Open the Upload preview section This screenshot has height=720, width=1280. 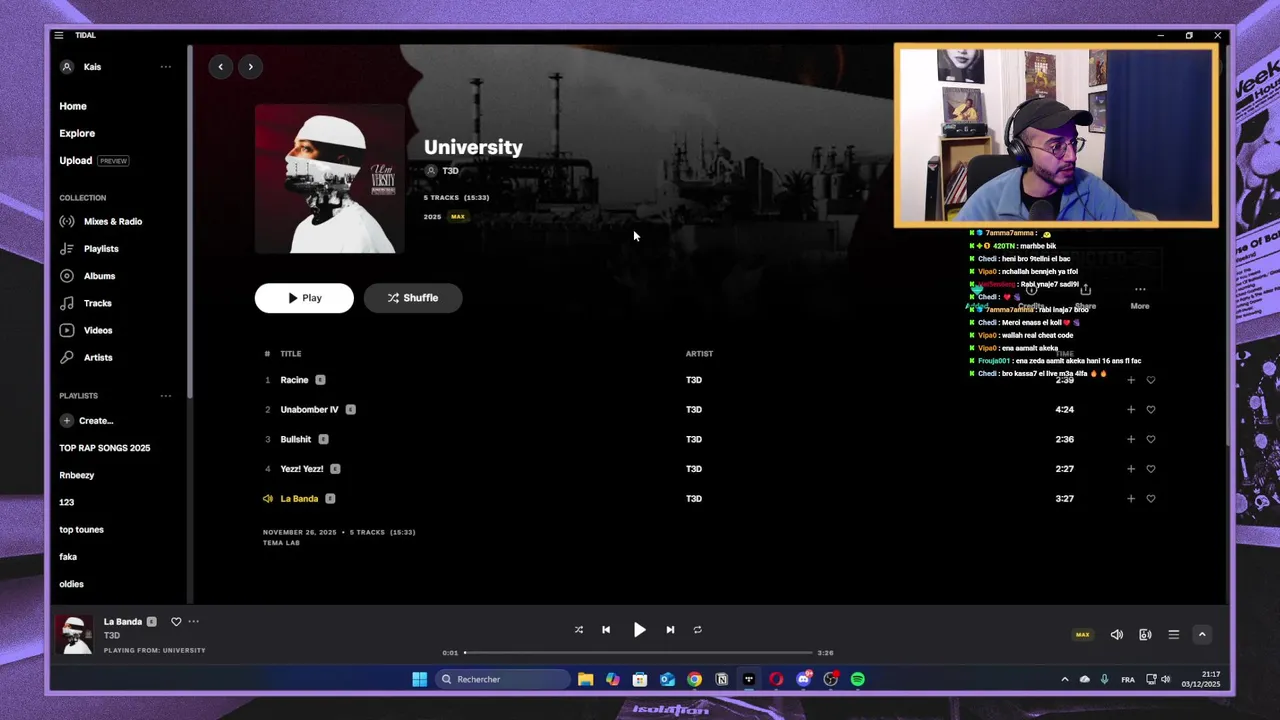[x=94, y=160]
